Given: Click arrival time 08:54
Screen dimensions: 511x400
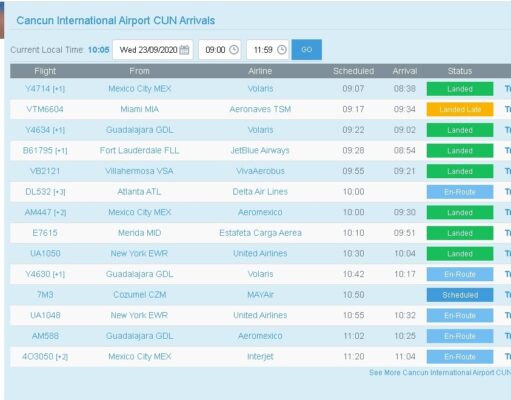Looking at the screenshot, I should click(405, 151).
